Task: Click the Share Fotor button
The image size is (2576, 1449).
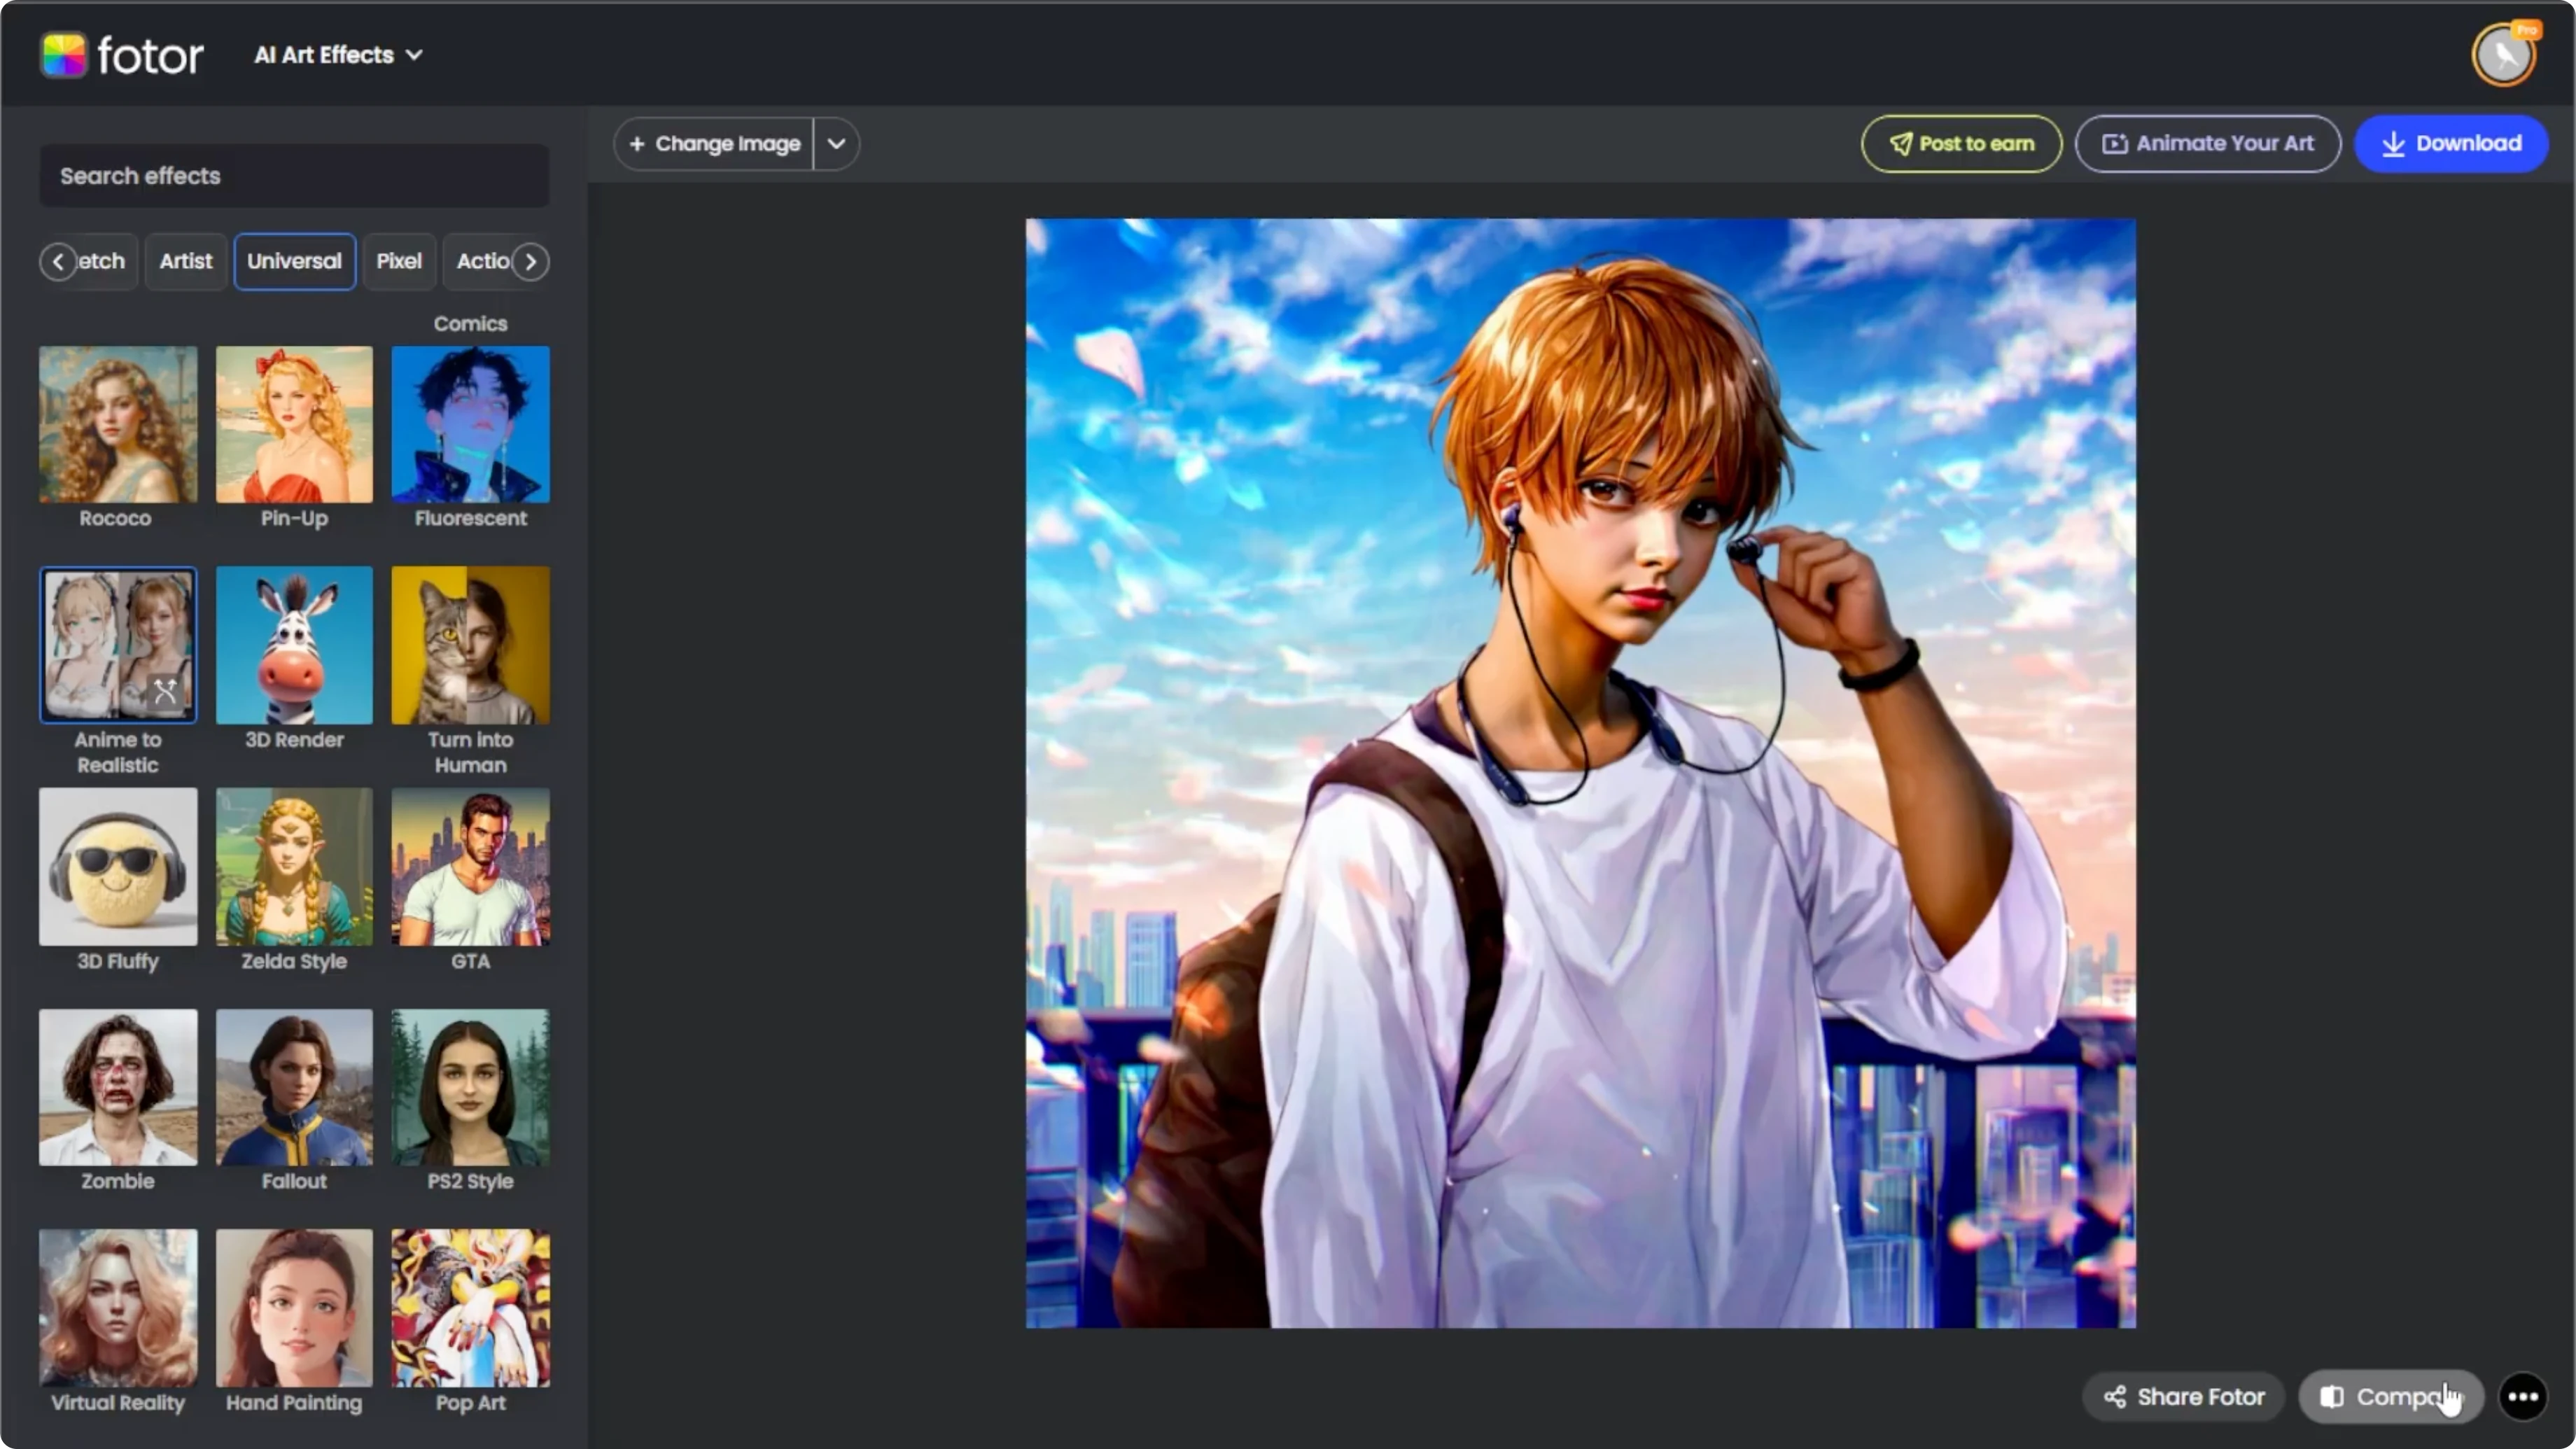Action: (2183, 1397)
